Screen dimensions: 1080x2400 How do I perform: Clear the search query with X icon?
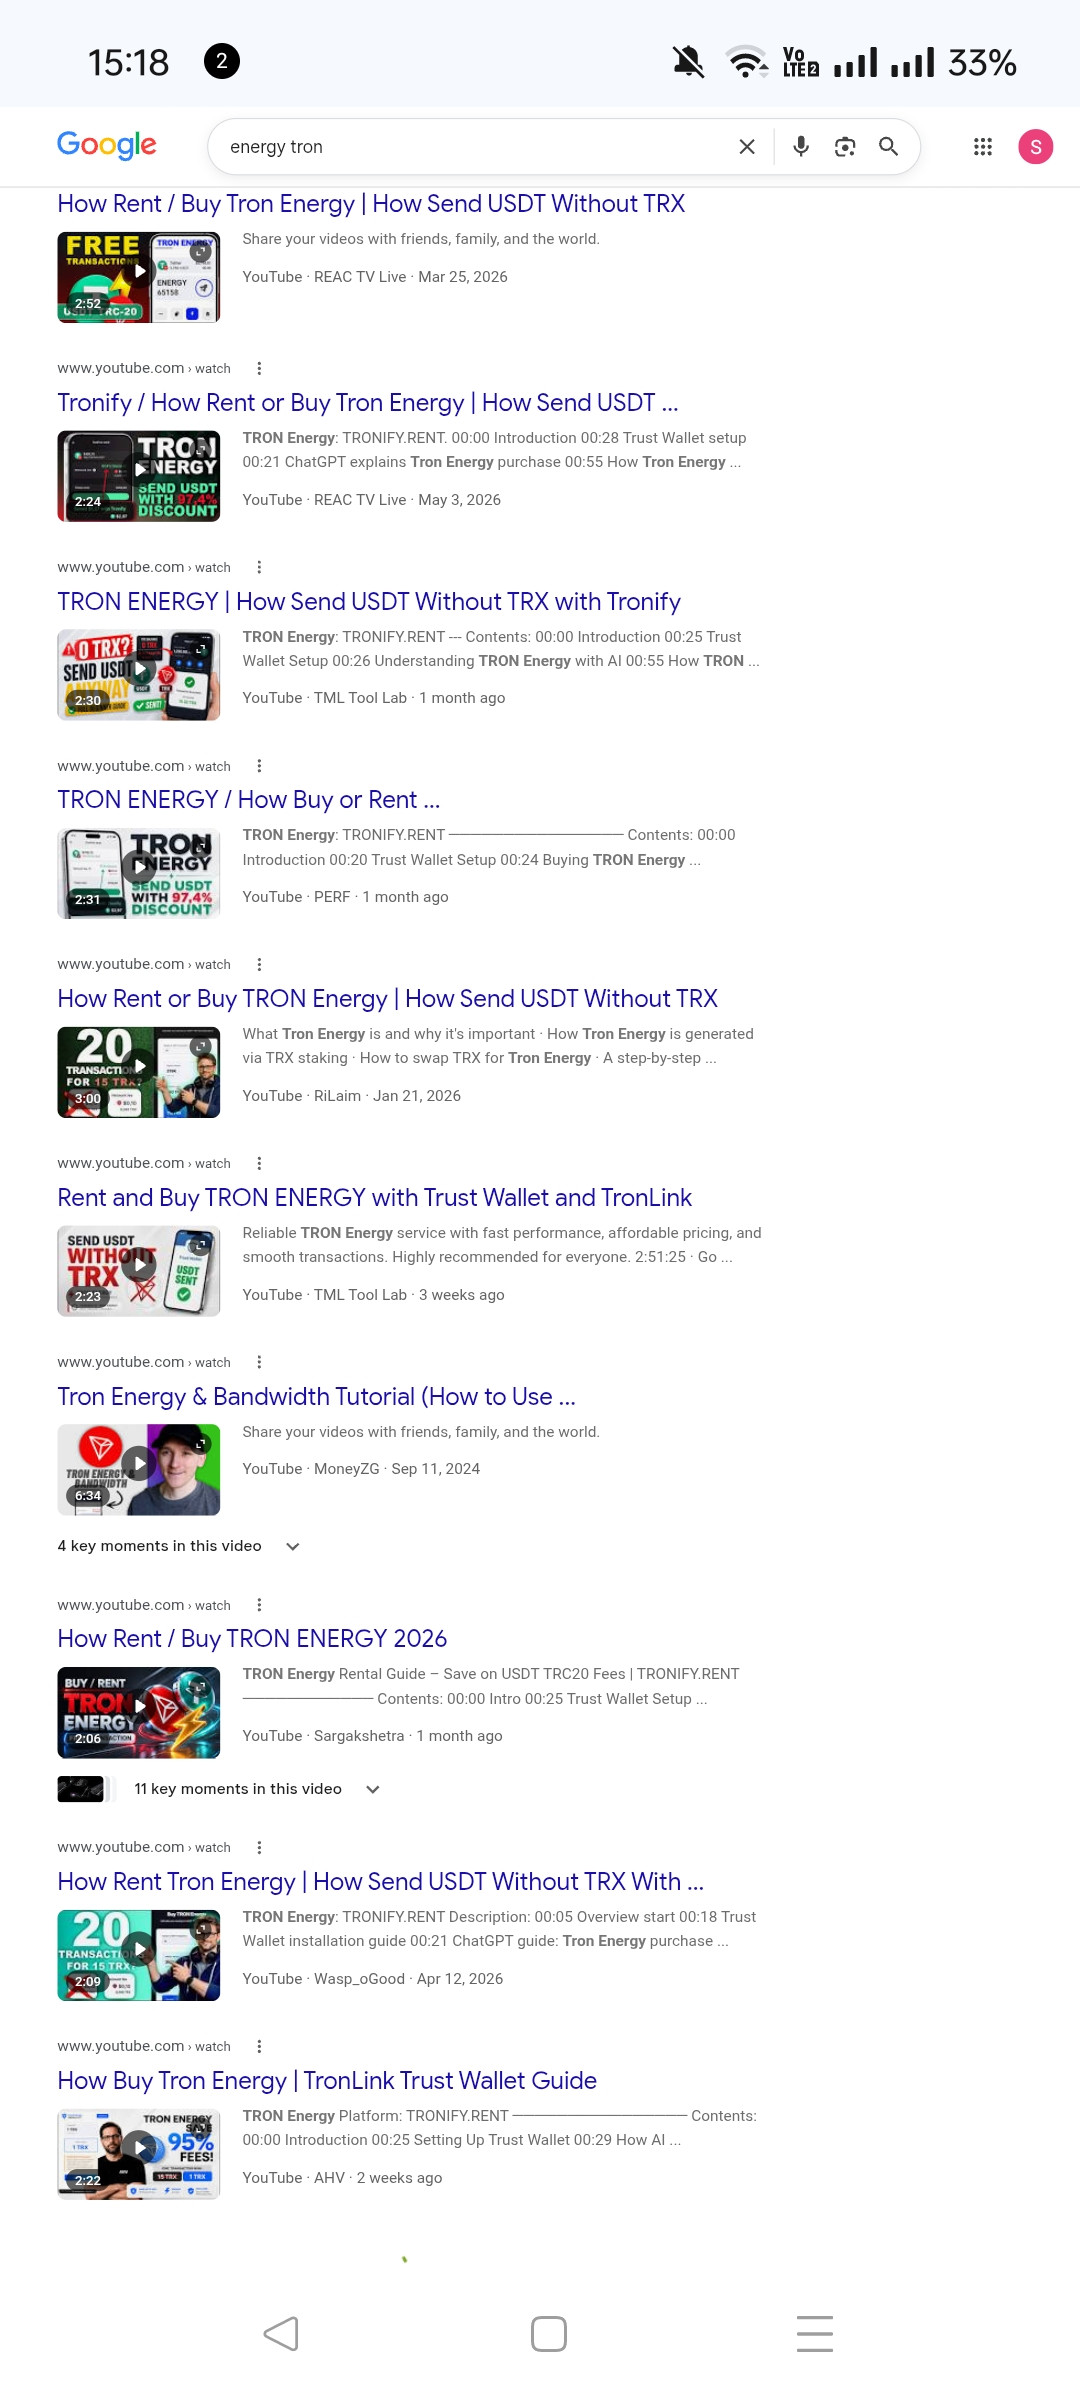pos(747,147)
